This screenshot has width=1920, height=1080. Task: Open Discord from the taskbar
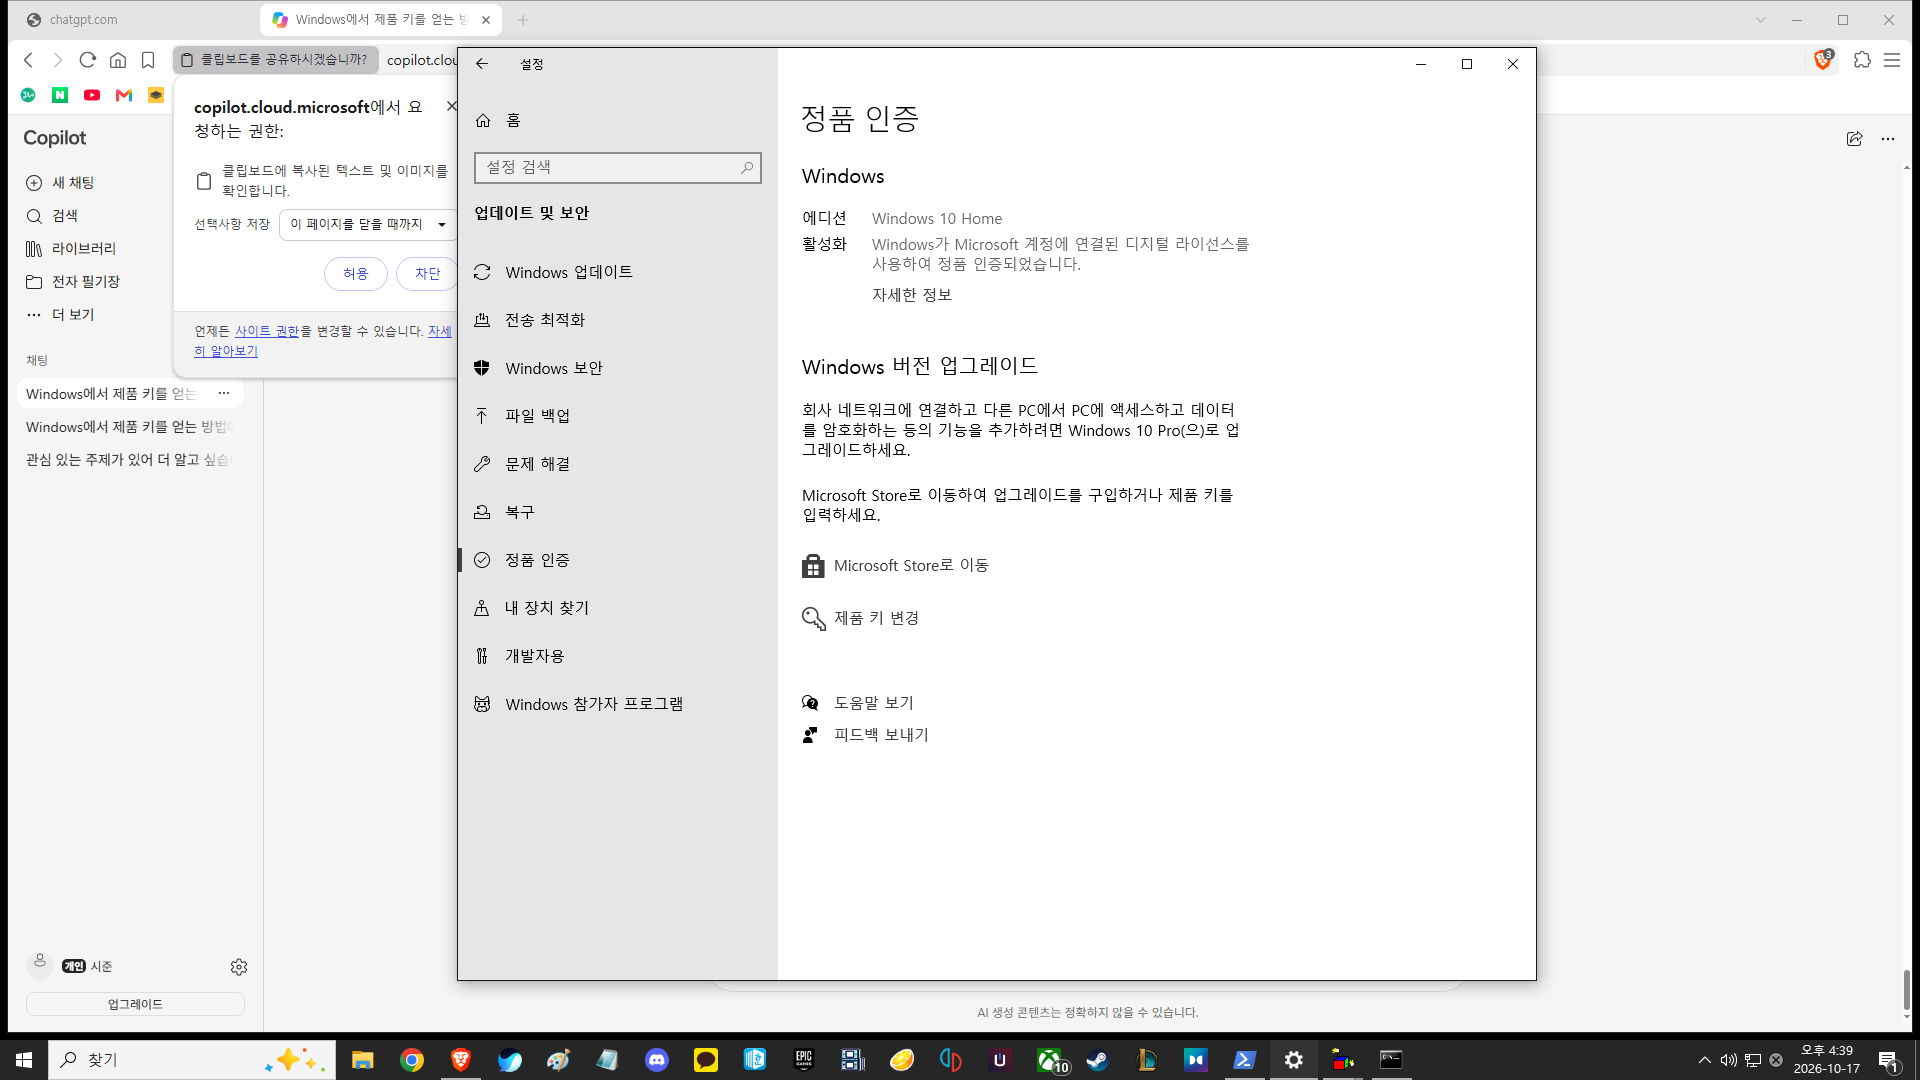657,1060
